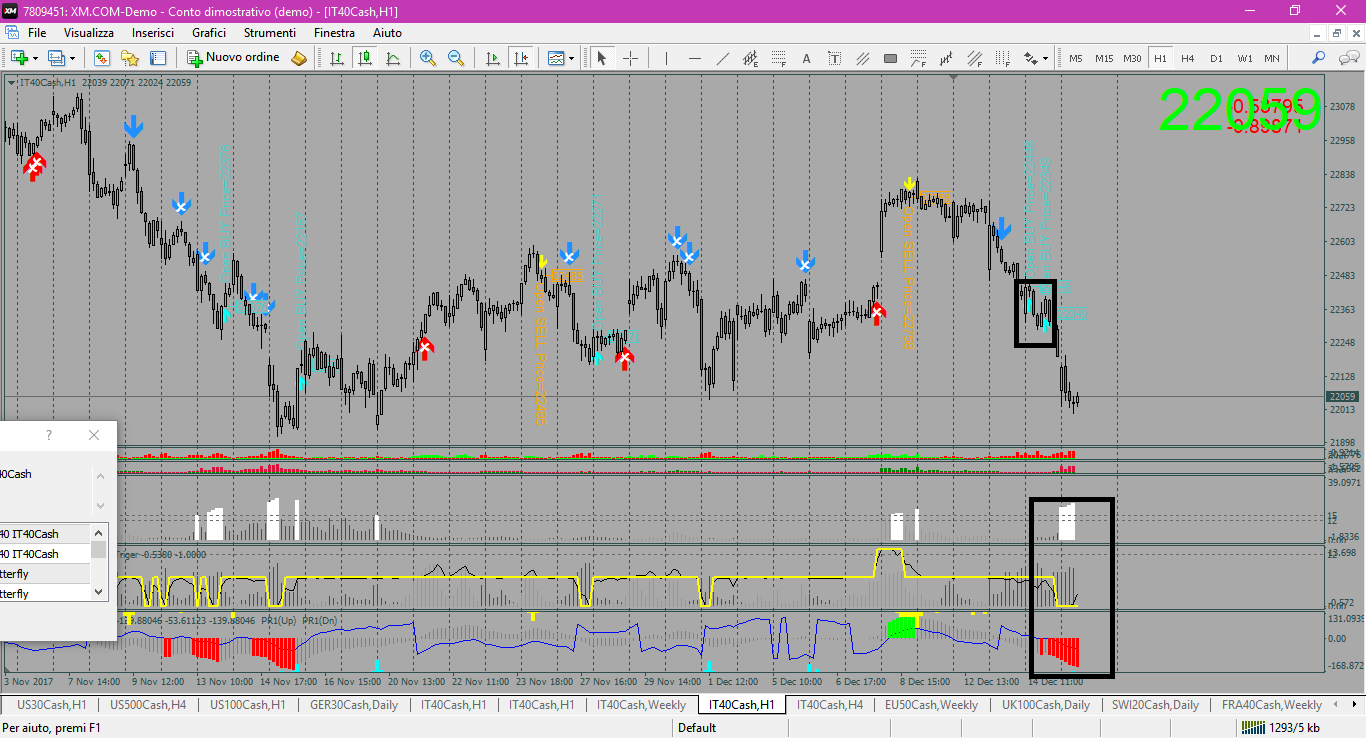Click the 'Default' profile in status bar
This screenshot has width=1366, height=738.
click(x=697, y=728)
